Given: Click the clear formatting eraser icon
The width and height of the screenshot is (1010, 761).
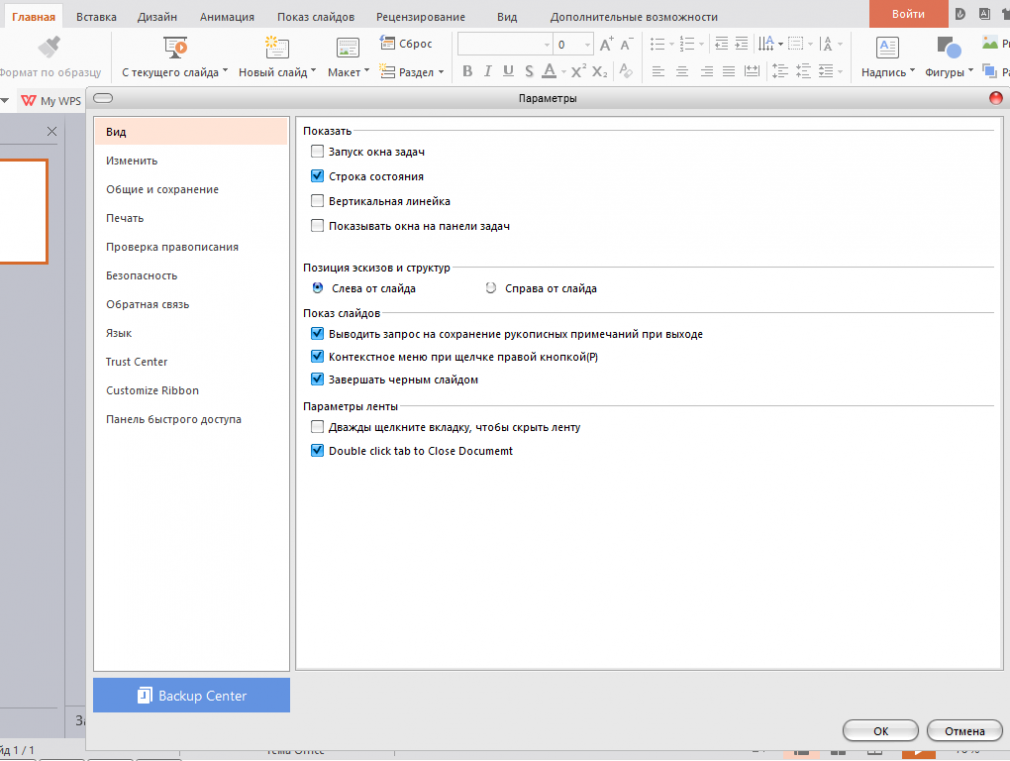Looking at the screenshot, I should click(x=625, y=71).
